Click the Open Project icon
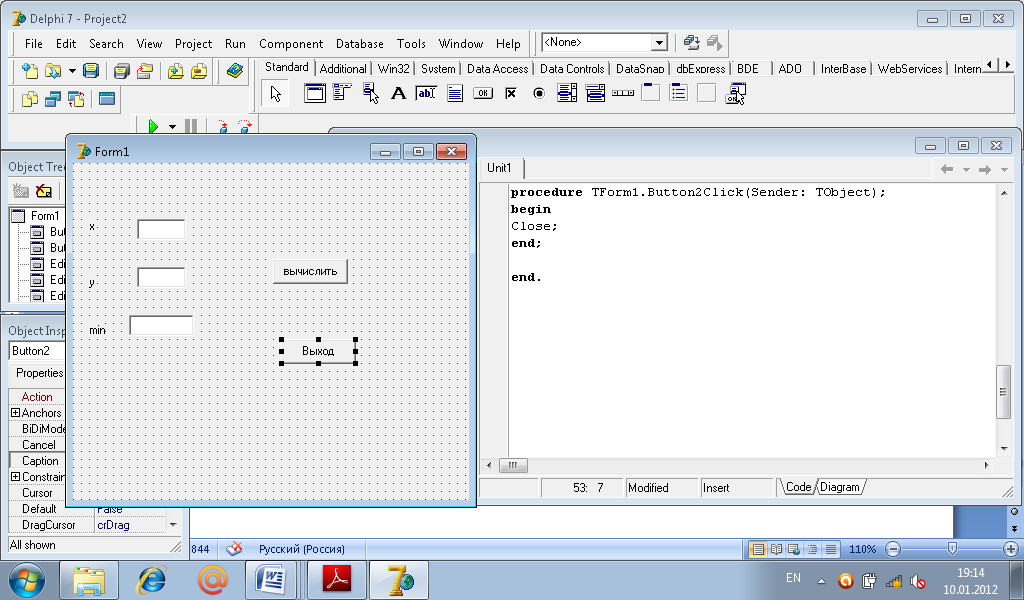This screenshot has width=1024, height=600. [144, 71]
